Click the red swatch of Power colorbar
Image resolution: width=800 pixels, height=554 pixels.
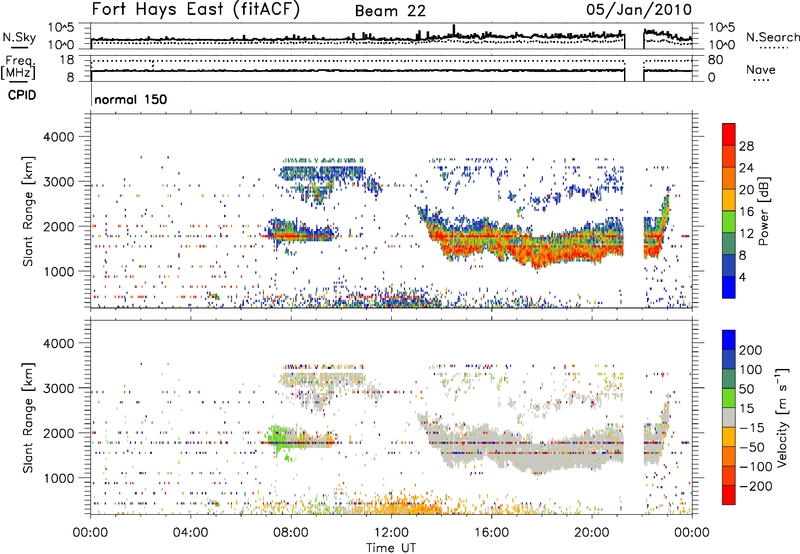tap(729, 134)
